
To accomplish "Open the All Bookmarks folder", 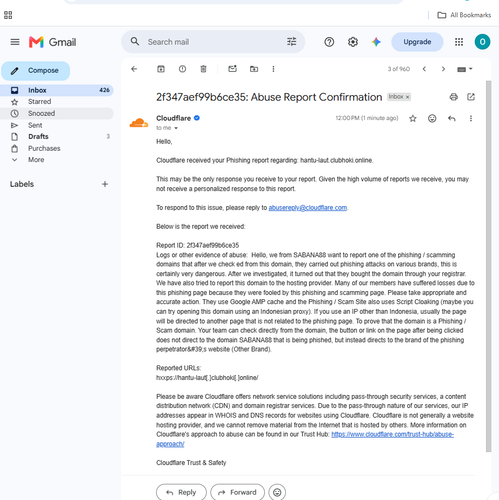I will tap(464, 15).
